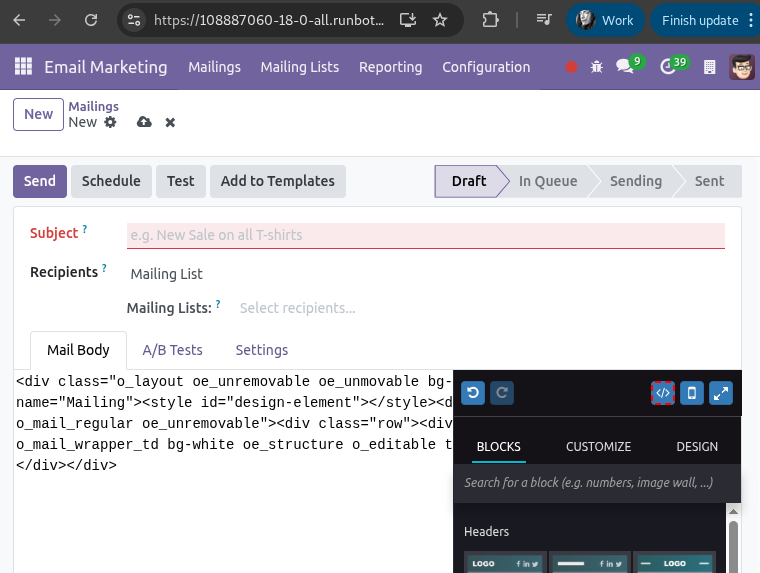The height and width of the screenshot is (573, 760).
Task: Click the Mailings breadcrumb link
Action: coord(94,106)
